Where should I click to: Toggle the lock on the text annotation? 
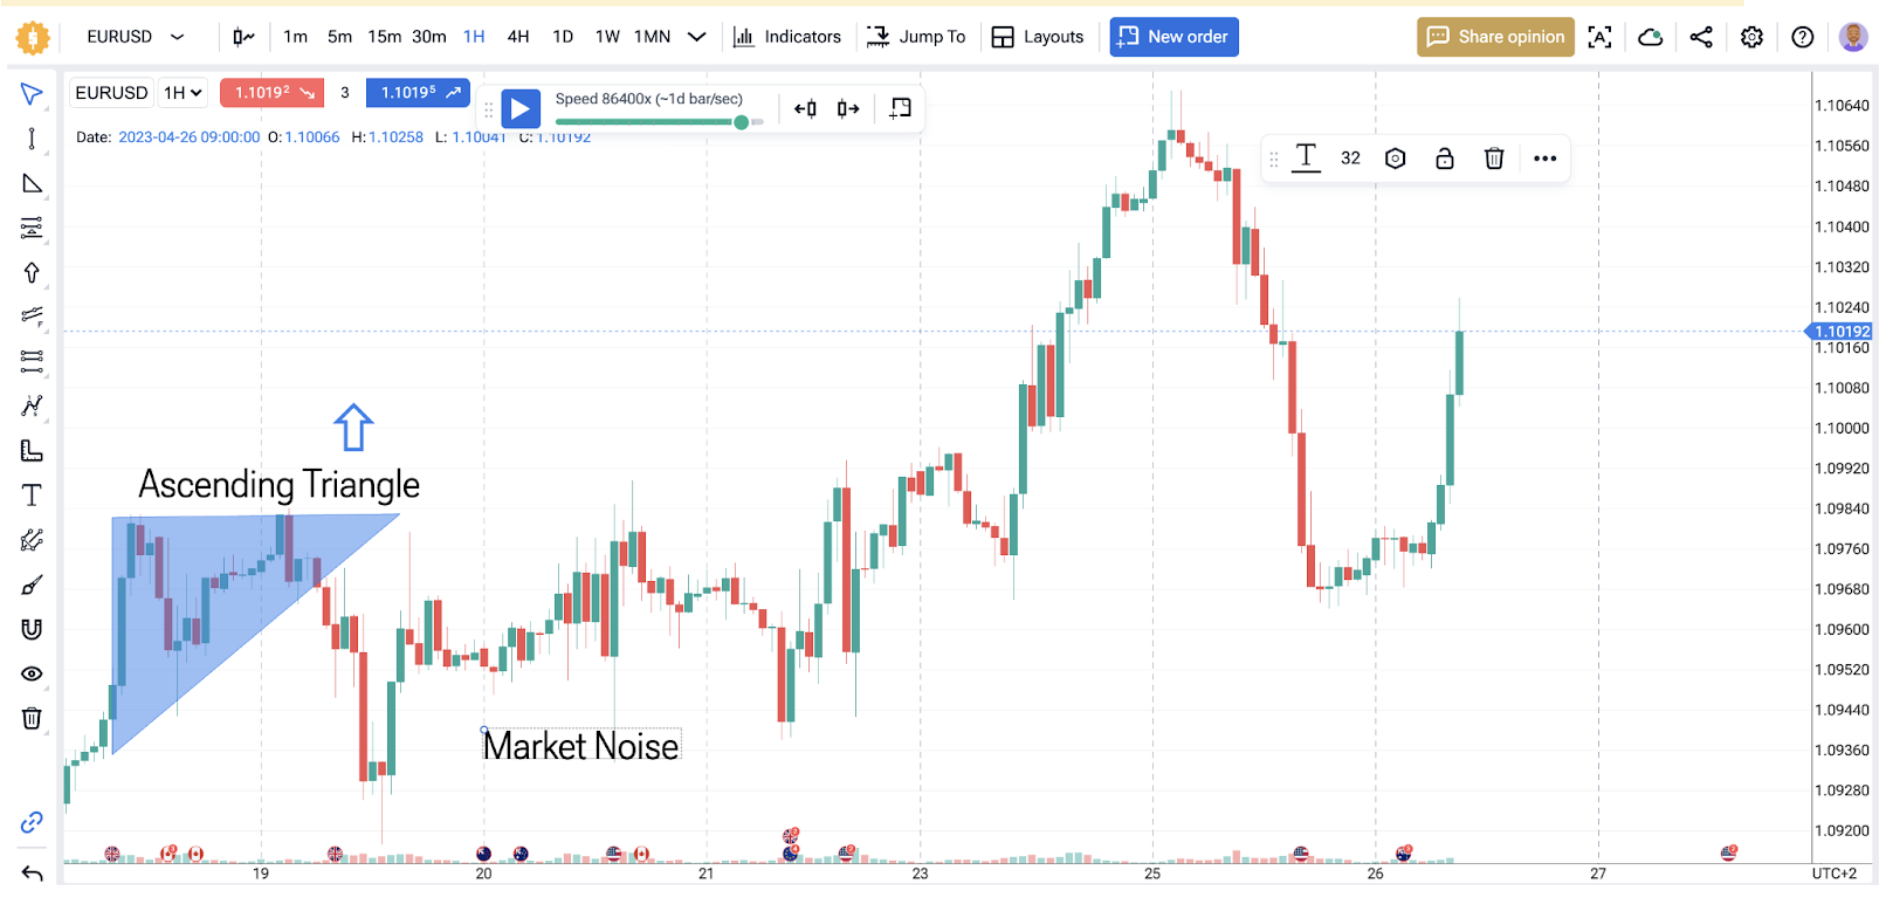[x=1444, y=157]
